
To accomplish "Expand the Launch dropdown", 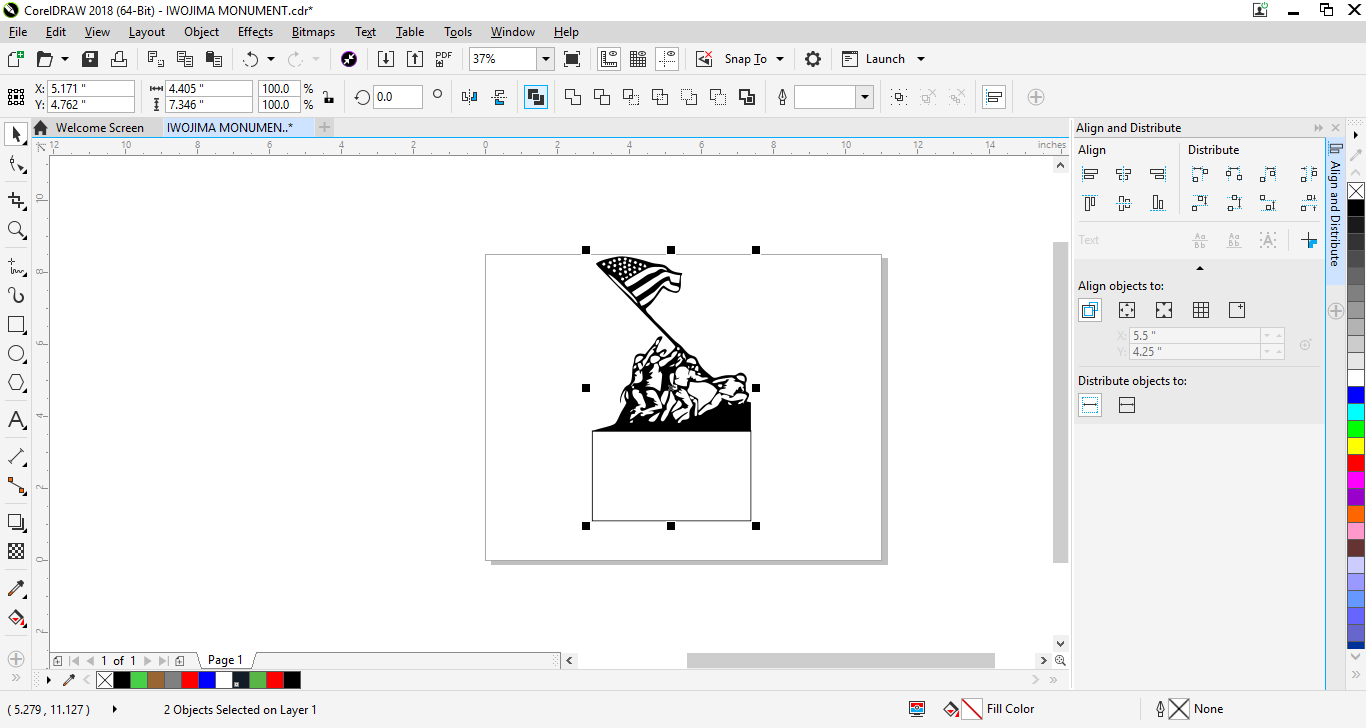I will pyautogui.click(x=921, y=59).
